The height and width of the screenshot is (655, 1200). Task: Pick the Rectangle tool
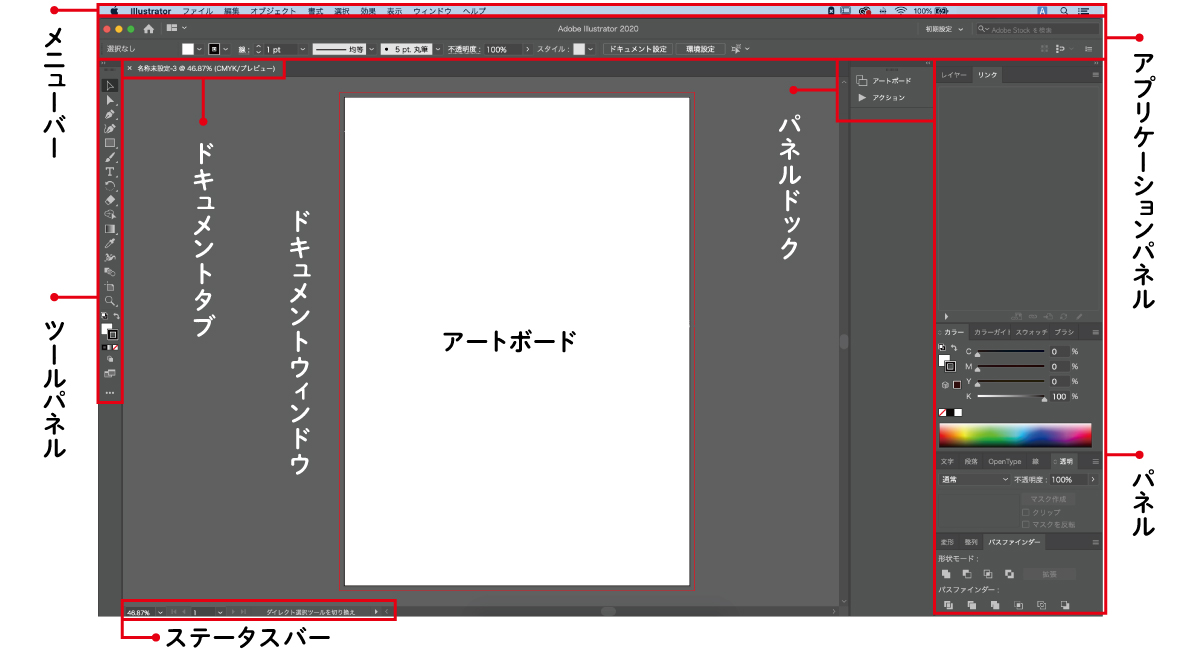[110, 143]
